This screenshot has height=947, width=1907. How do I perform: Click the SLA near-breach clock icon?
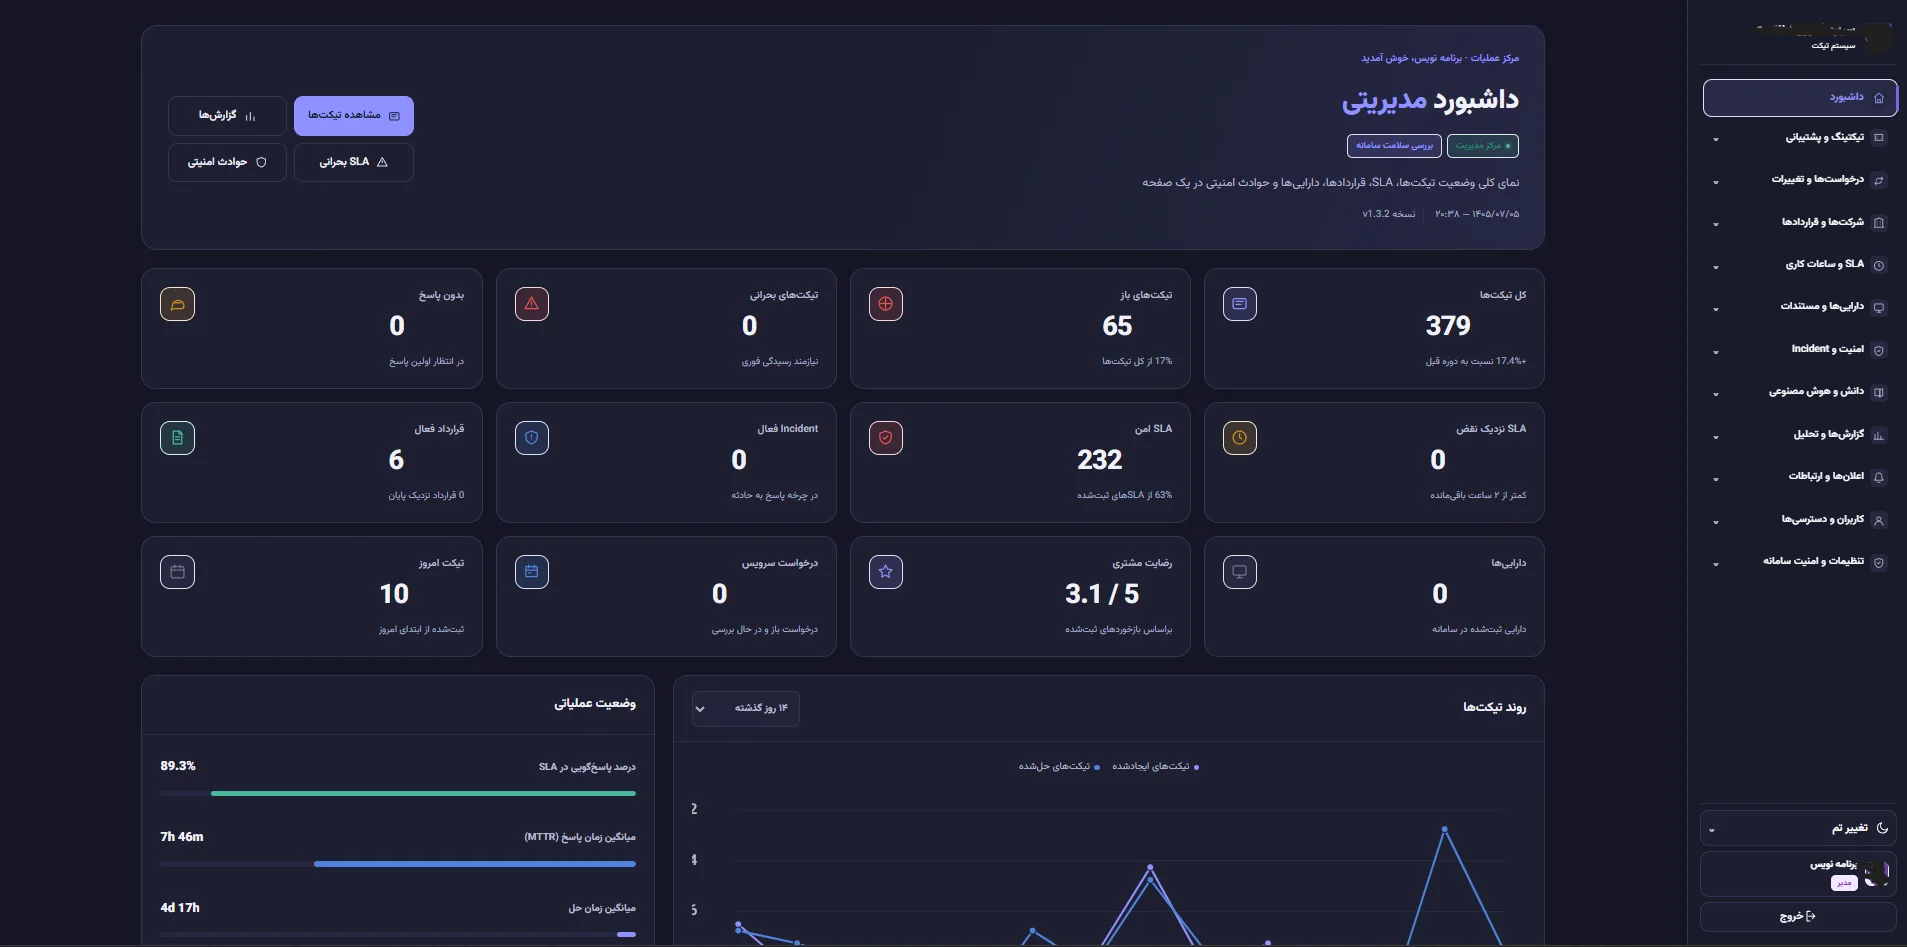(x=1240, y=438)
